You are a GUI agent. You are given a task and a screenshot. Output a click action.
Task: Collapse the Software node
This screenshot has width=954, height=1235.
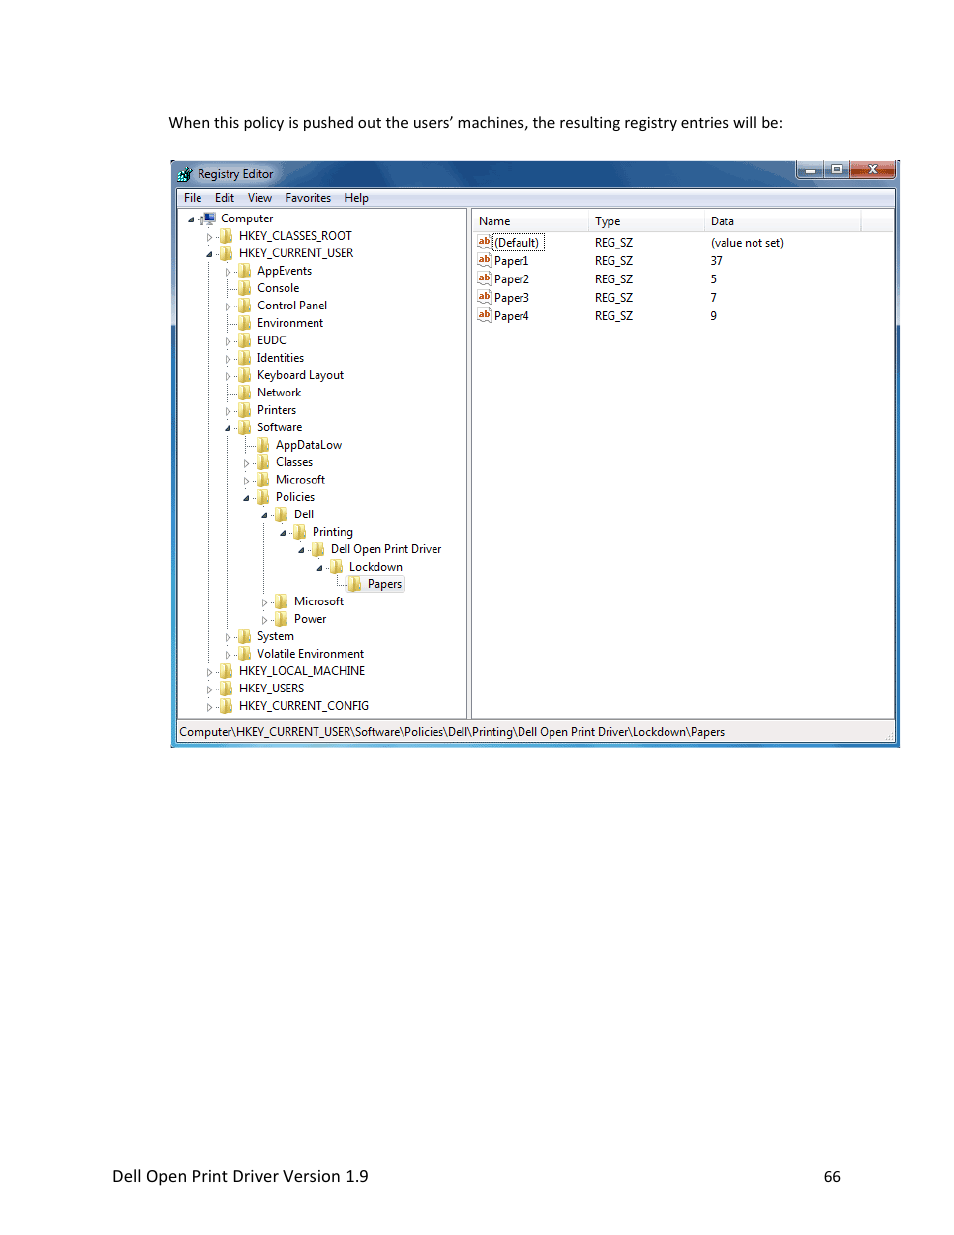[x=228, y=428]
